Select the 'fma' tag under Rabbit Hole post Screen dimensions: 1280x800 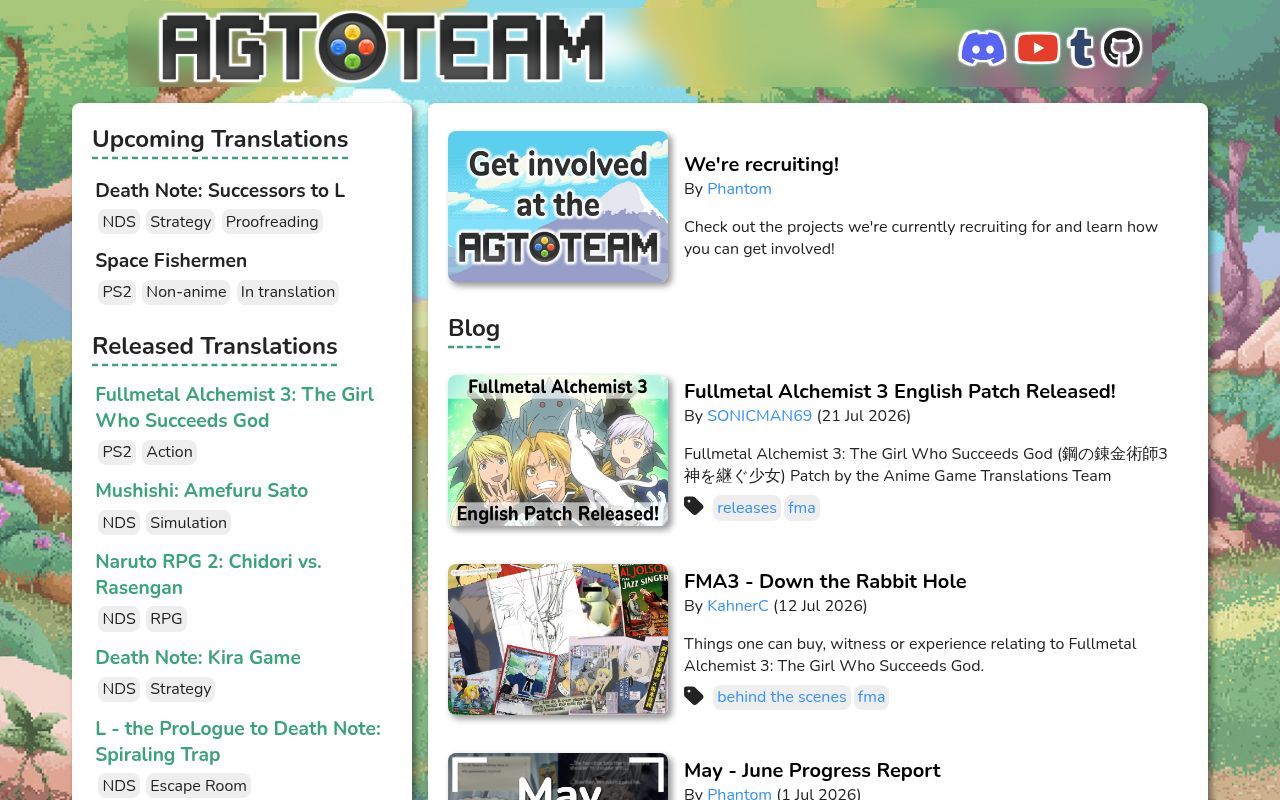(871, 697)
